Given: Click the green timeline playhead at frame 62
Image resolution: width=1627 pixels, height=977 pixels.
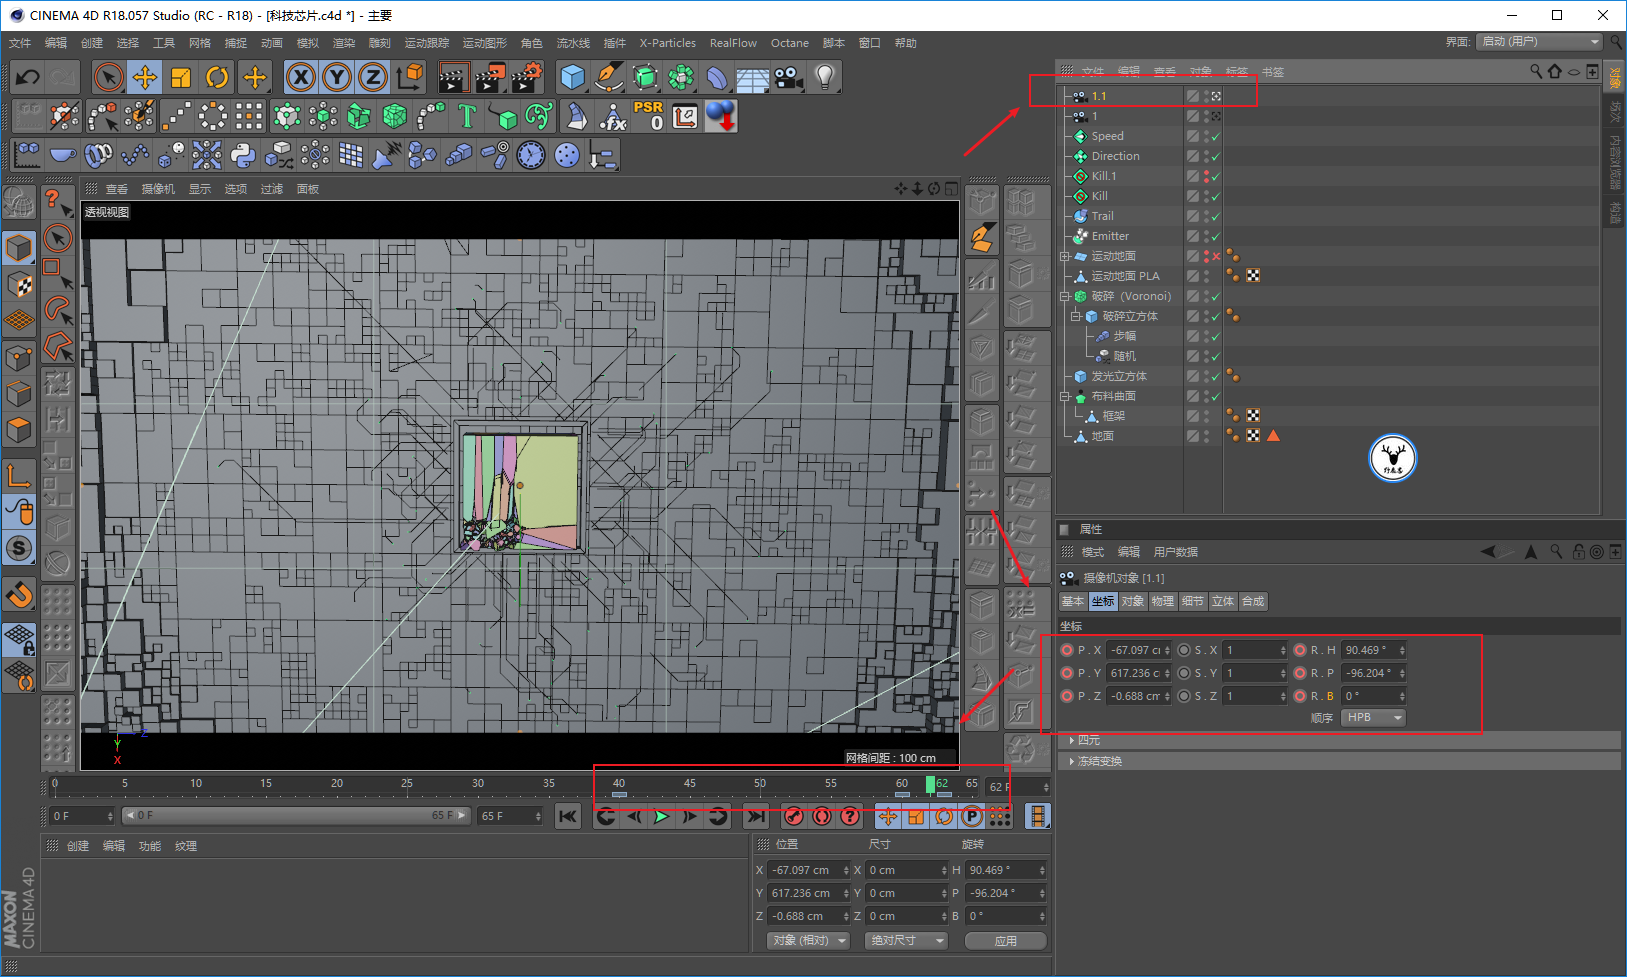Looking at the screenshot, I should coord(930,785).
